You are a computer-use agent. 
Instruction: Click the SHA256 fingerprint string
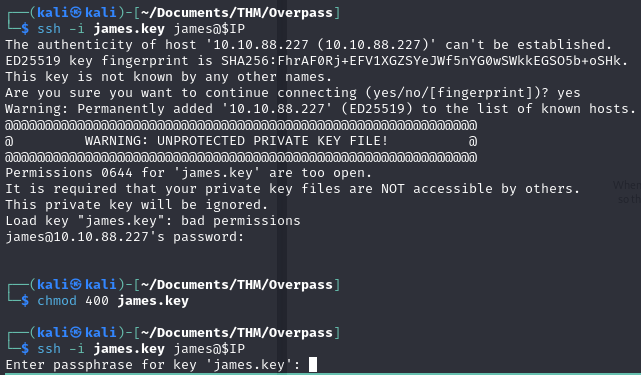(421, 61)
